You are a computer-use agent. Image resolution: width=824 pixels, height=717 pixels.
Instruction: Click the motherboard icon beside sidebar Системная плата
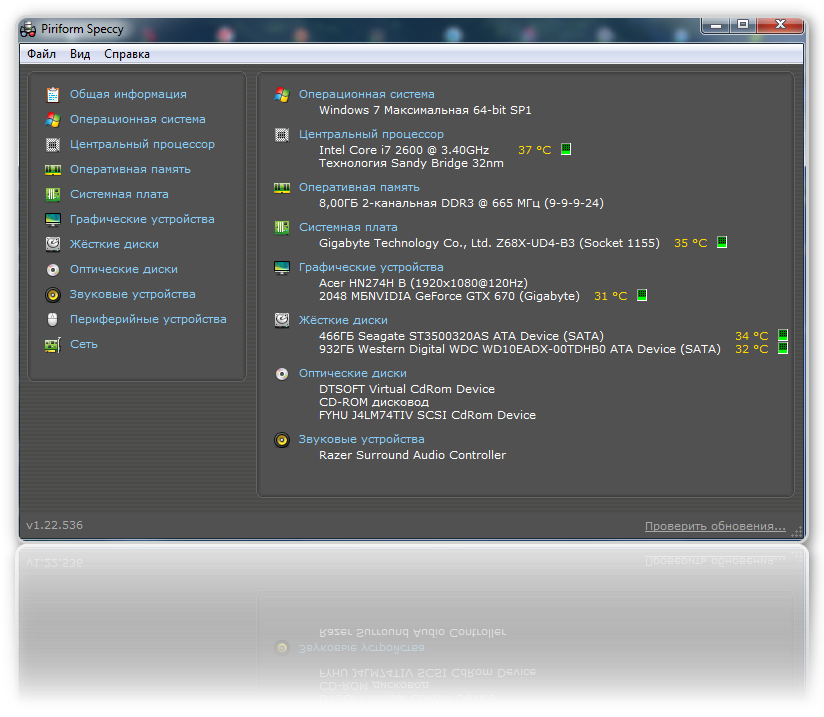pos(53,194)
